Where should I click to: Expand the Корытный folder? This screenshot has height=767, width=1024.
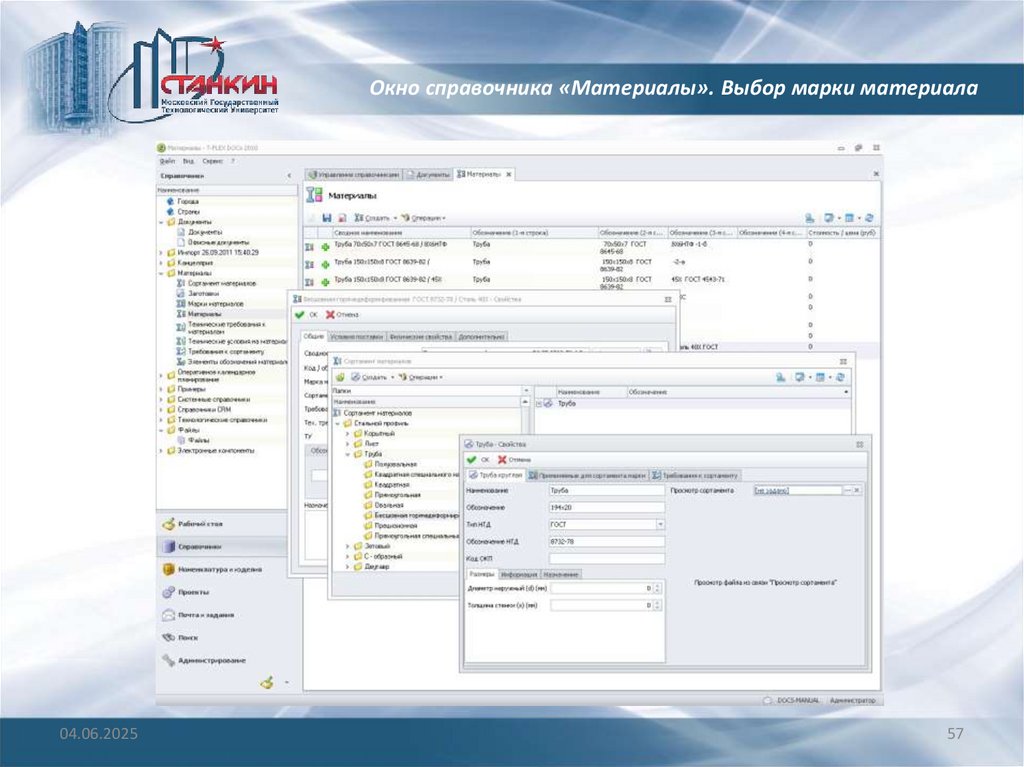pyautogui.click(x=347, y=434)
